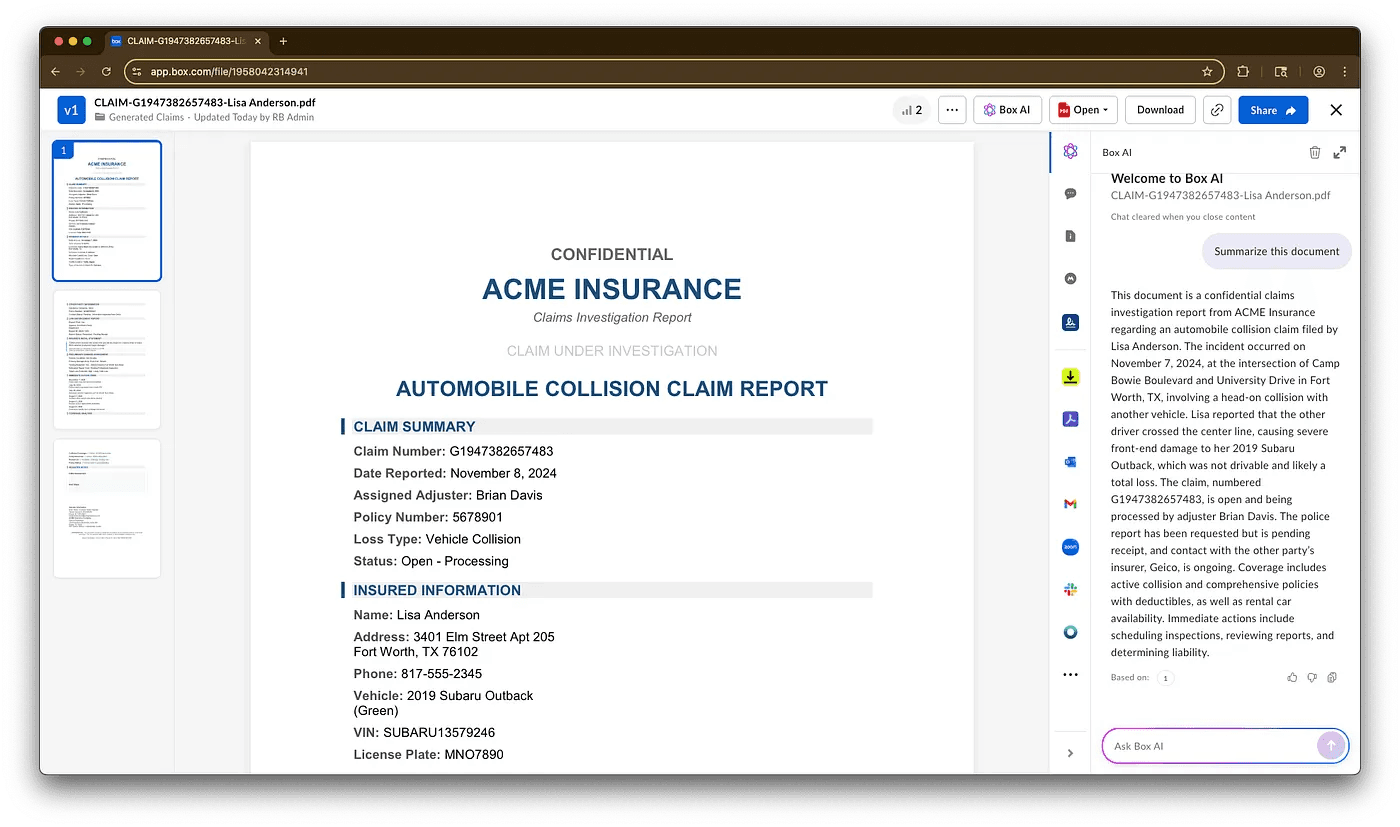Open the metadata sidebar icon
This screenshot has height=827, width=1400.
[x=1070, y=279]
